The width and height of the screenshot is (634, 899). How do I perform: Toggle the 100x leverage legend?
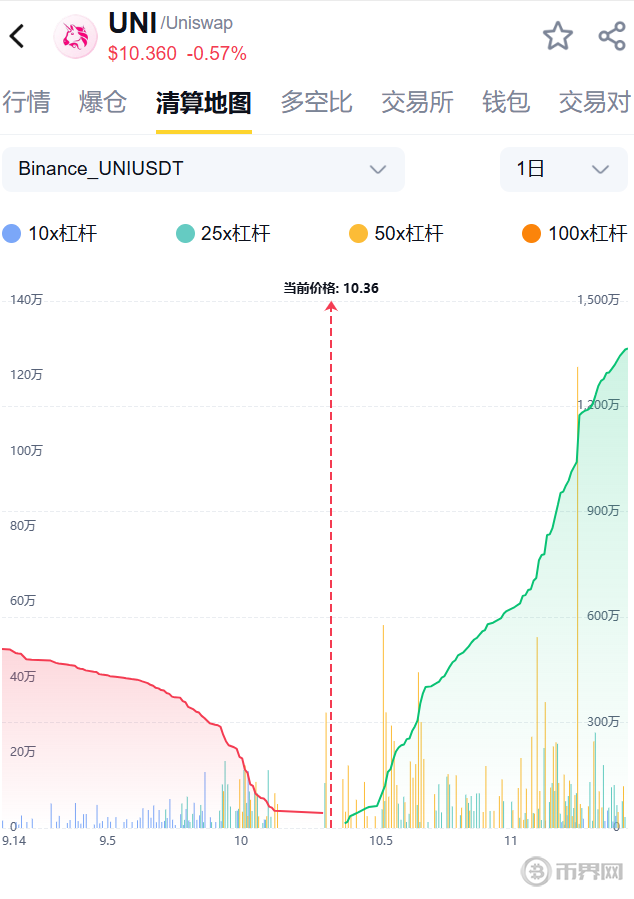(574, 234)
